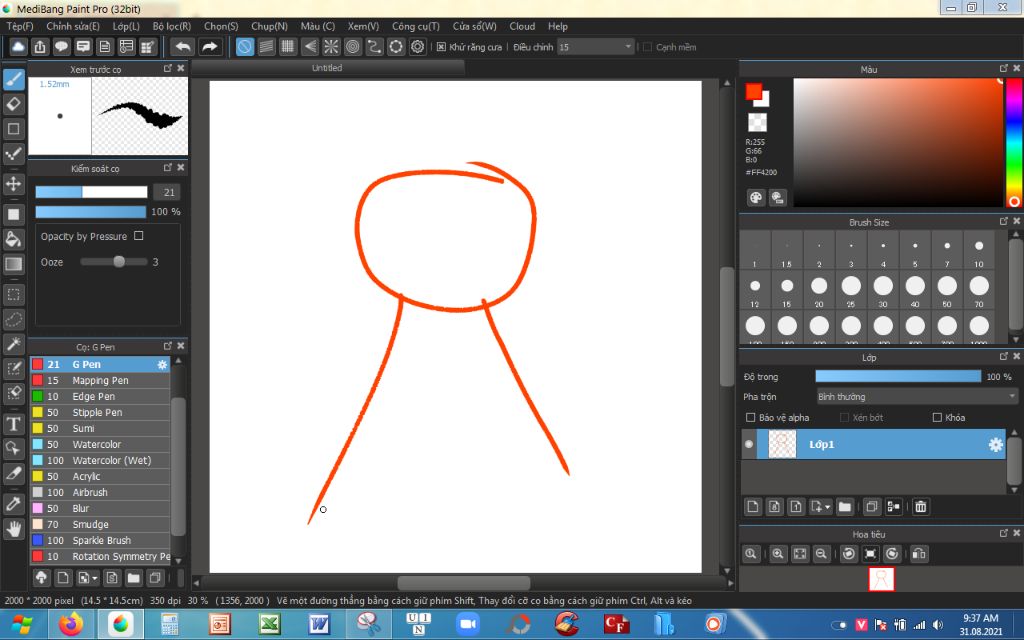Open snap settings gear icon
Screen dimensions: 1024x640
coord(417,47)
